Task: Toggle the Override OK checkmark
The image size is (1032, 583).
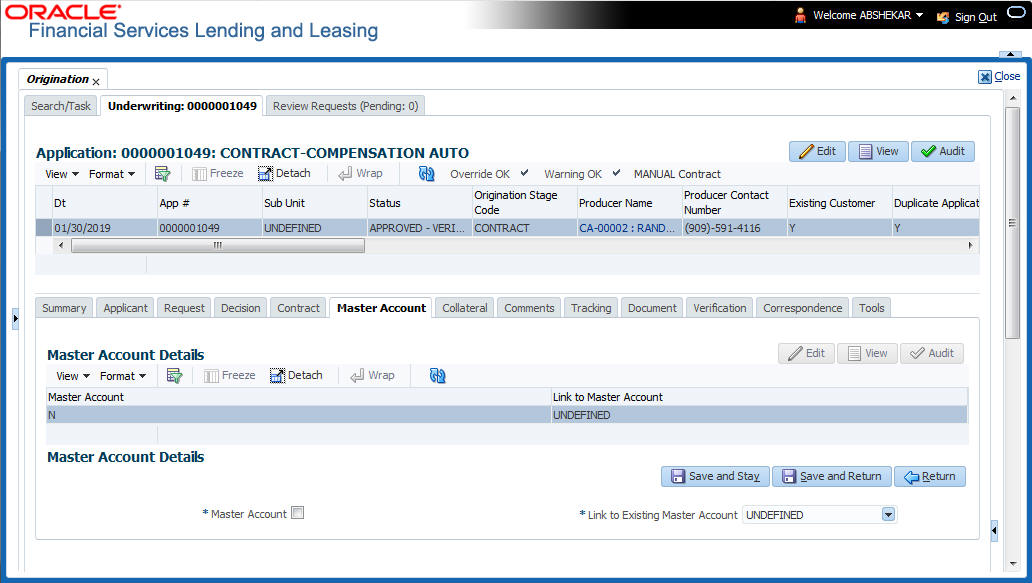Action: (525, 173)
